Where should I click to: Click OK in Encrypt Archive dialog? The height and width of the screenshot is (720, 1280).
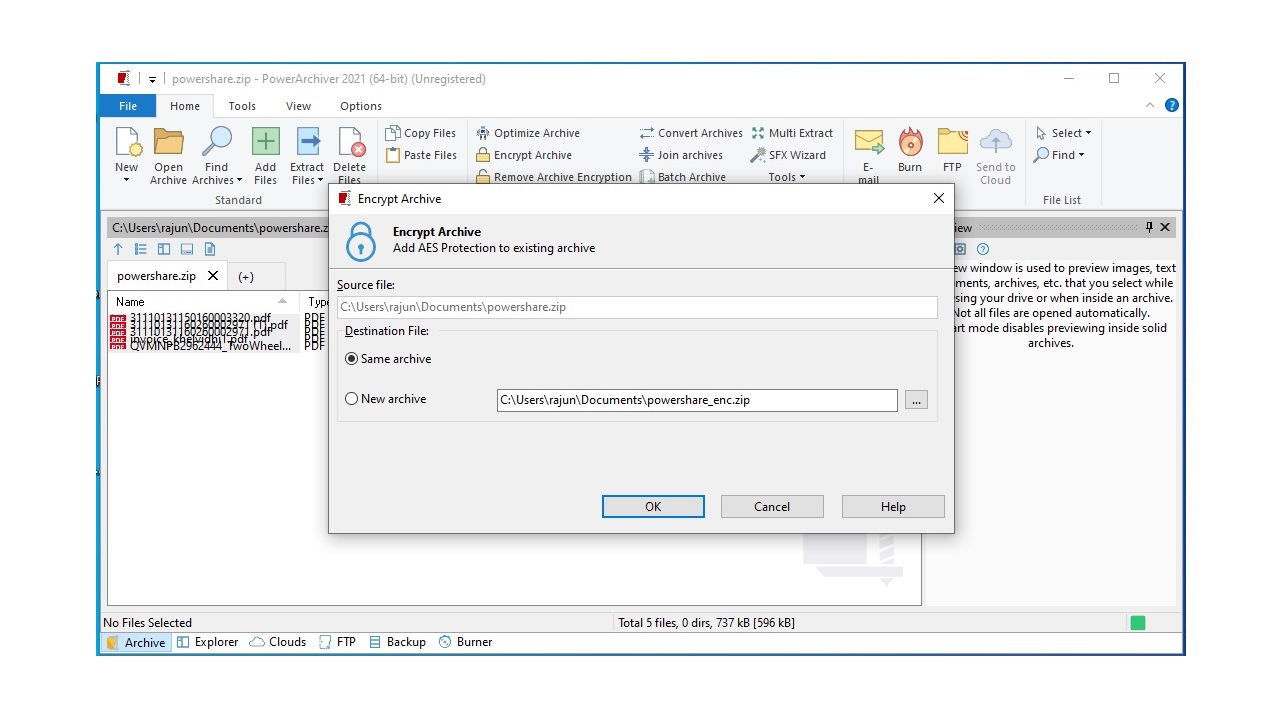click(653, 507)
